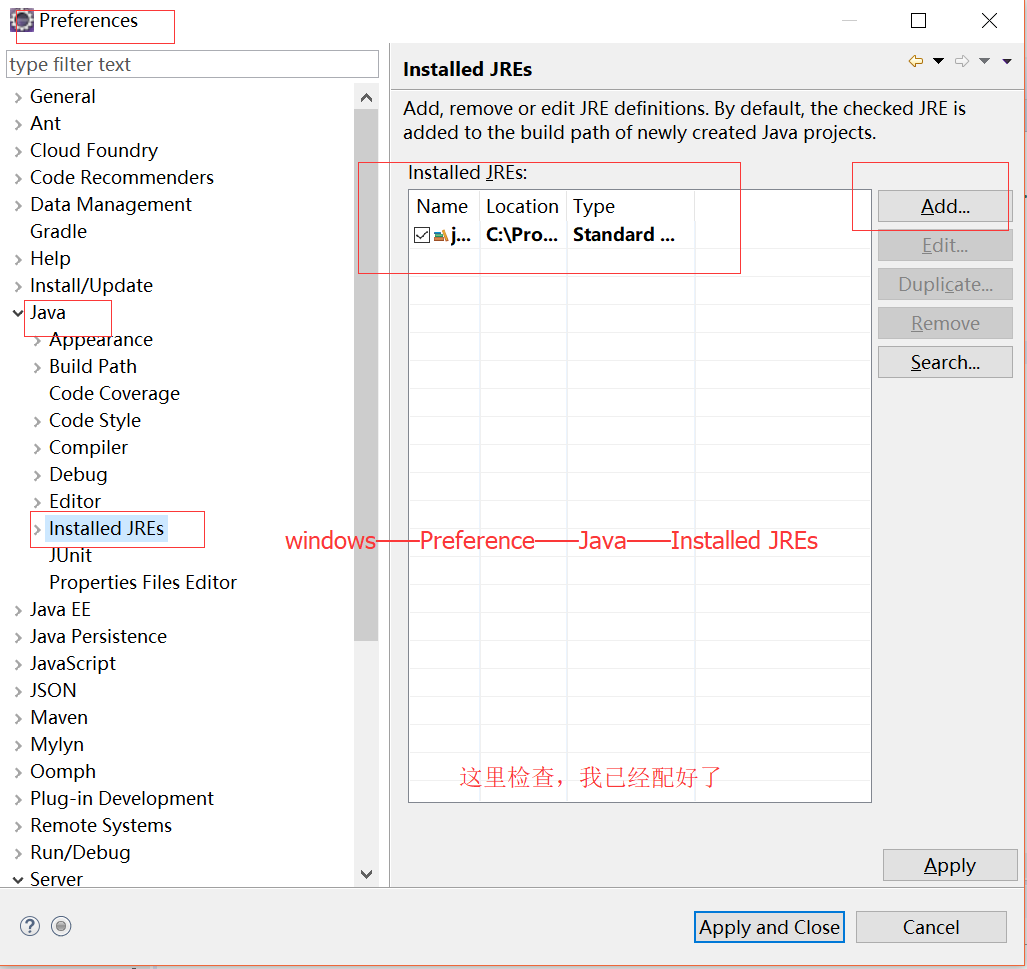1027x969 pixels.
Task: Click the Add... button
Action: coord(945,206)
